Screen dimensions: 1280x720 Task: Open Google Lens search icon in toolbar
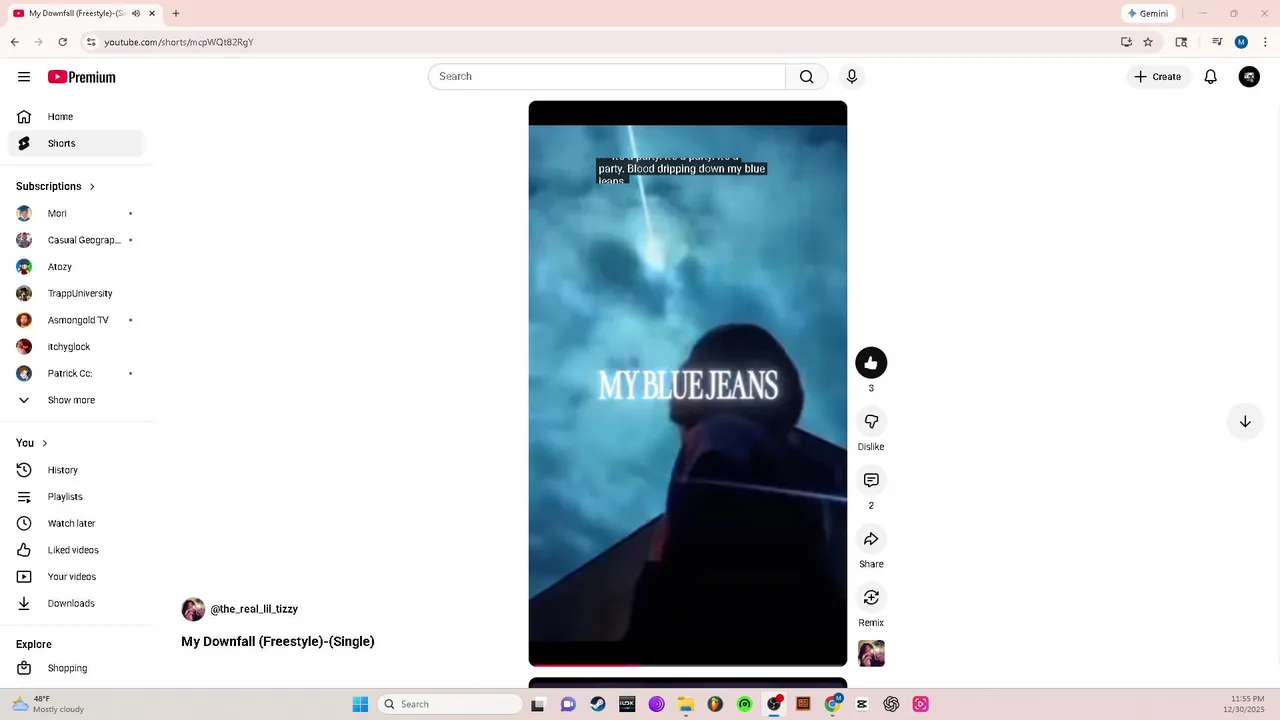coord(1181,42)
